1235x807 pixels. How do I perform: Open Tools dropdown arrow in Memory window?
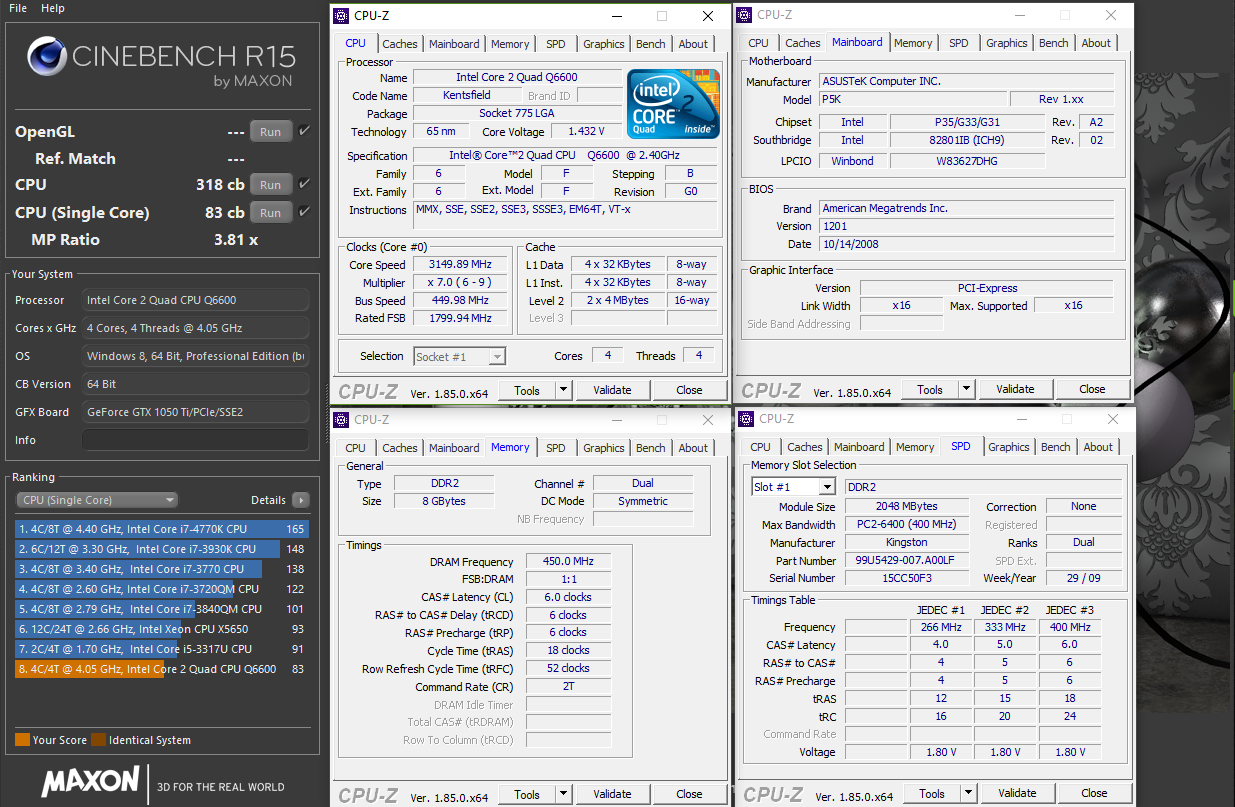[563, 794]
